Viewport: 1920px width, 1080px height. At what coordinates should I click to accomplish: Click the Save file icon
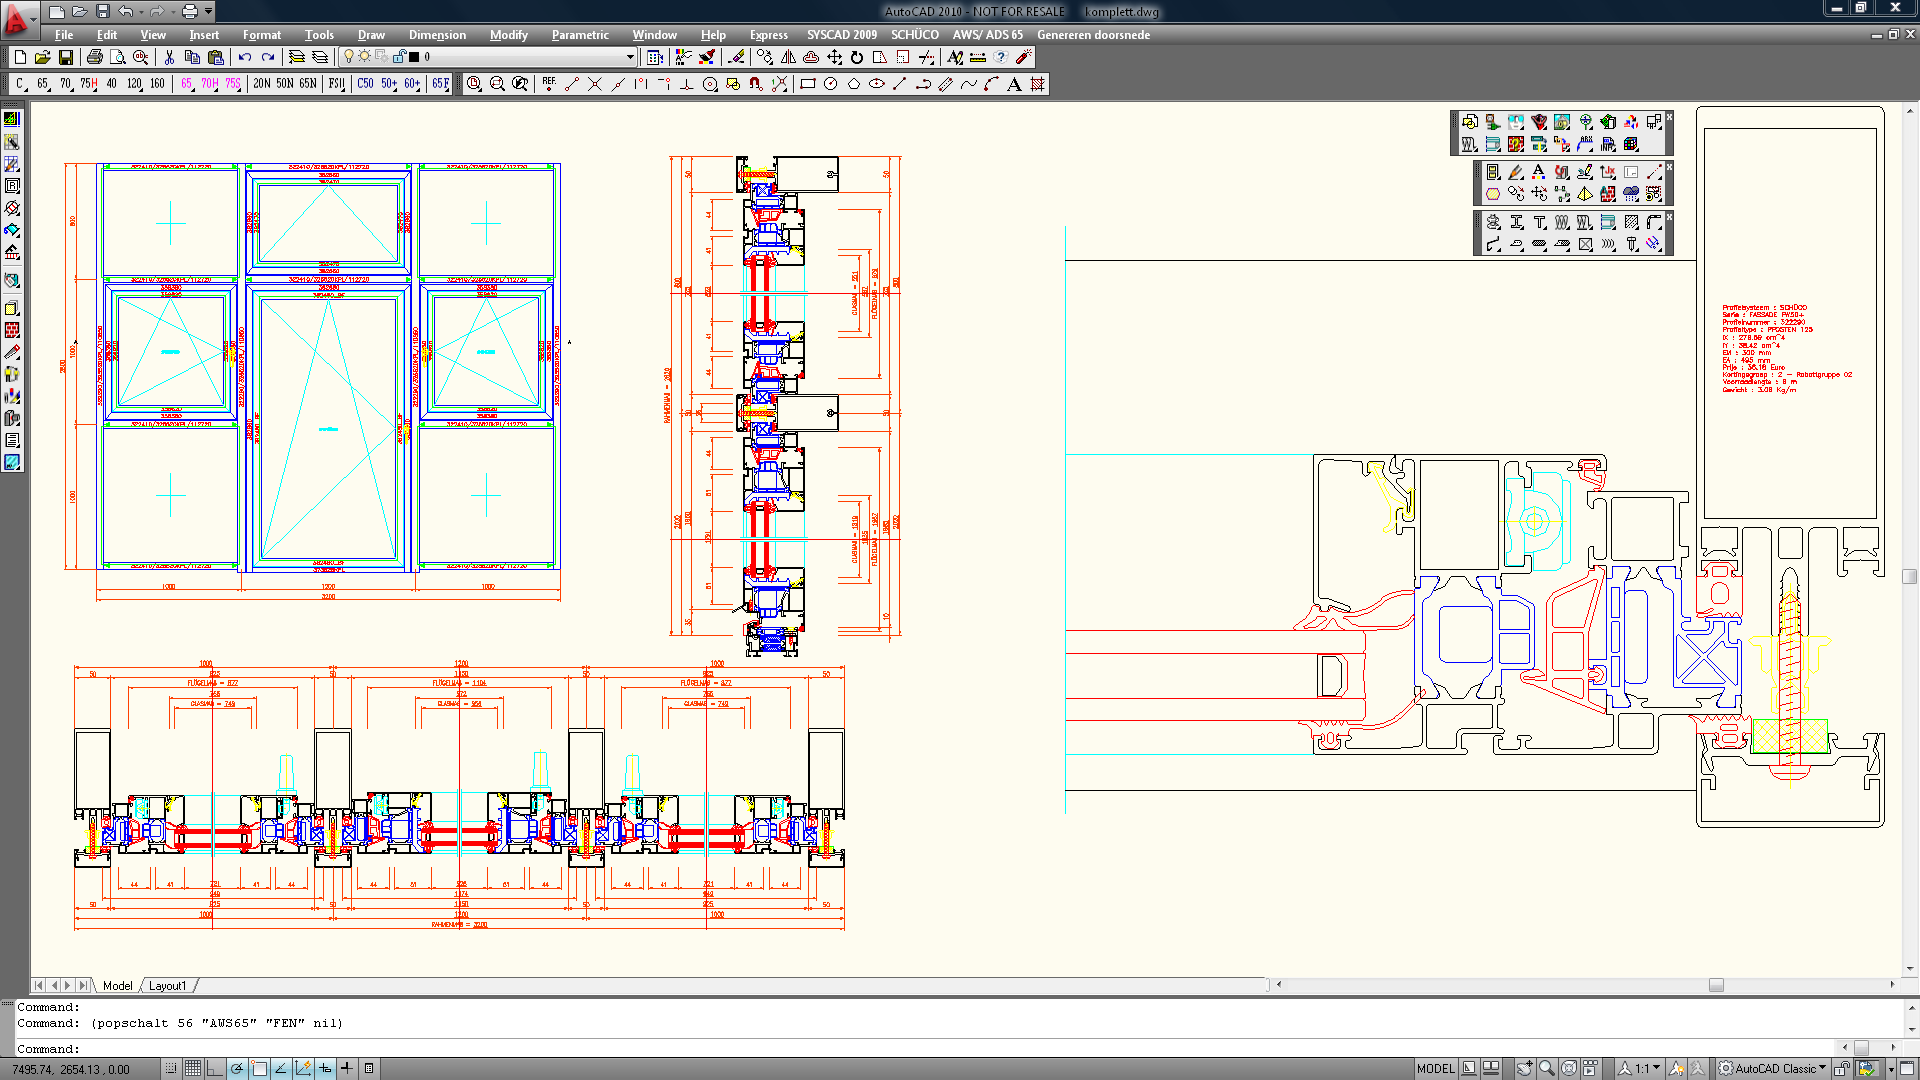pyautogui.click(x=66, y=57)
